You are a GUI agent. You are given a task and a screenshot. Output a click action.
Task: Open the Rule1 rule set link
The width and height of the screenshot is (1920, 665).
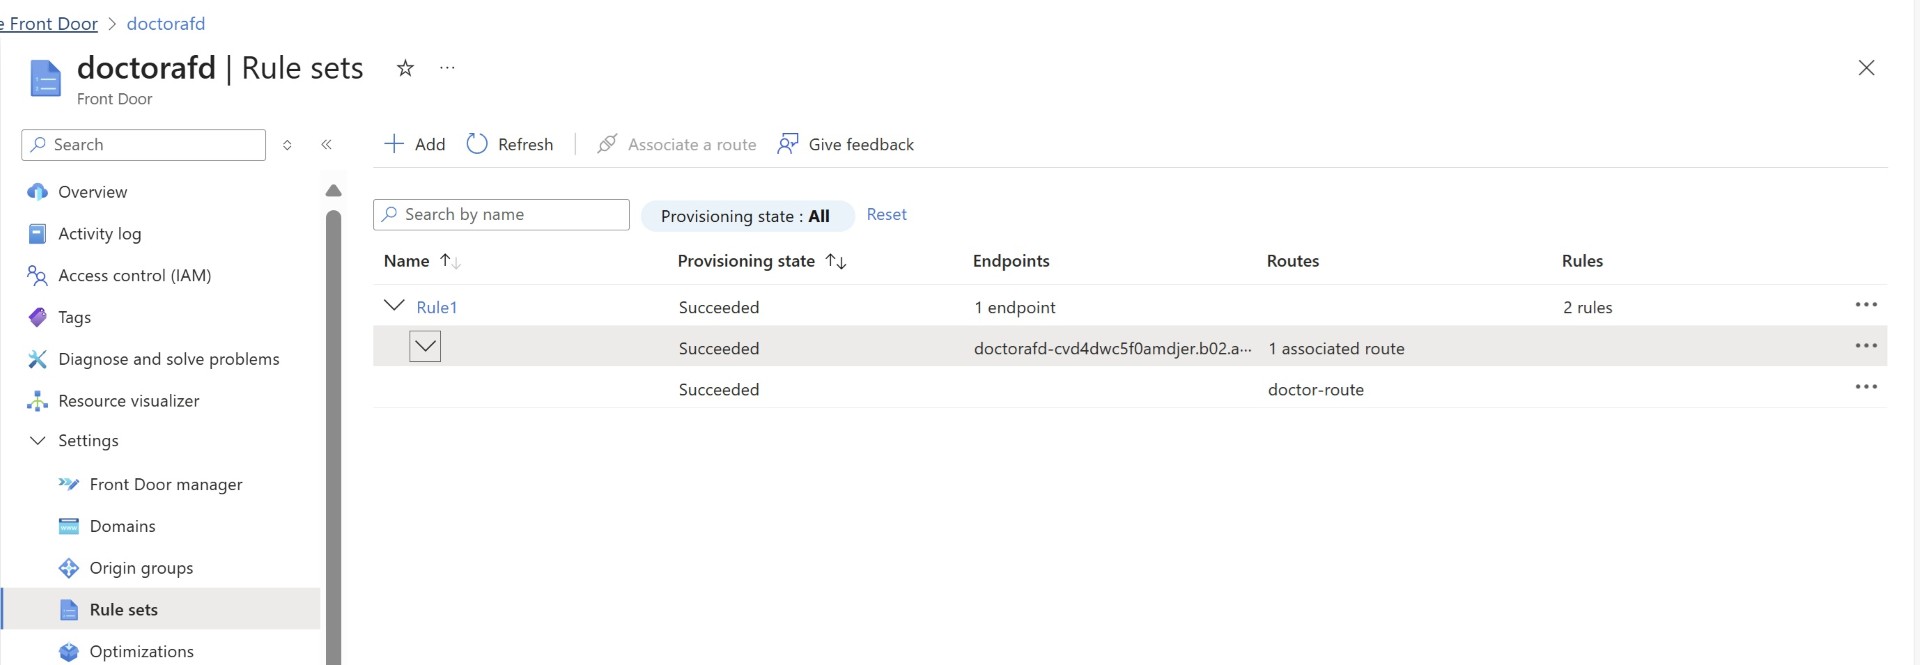[437, 308]
